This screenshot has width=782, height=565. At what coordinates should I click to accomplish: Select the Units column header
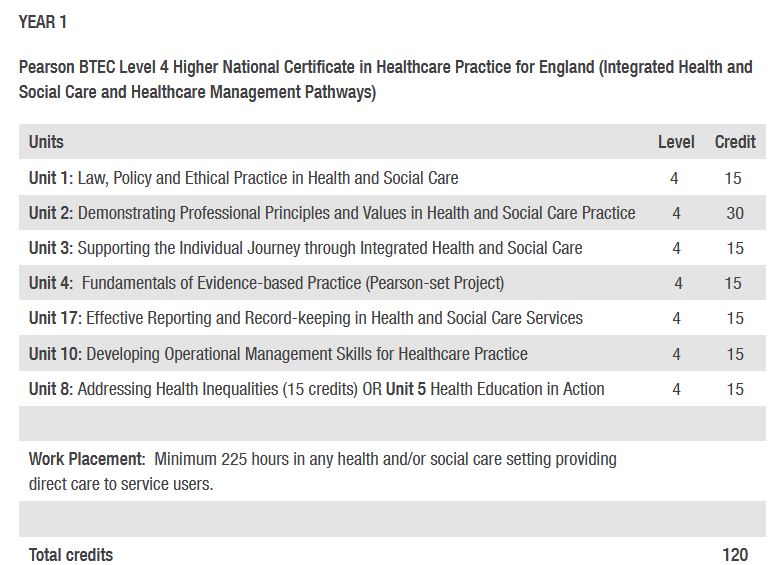(46, 142)
